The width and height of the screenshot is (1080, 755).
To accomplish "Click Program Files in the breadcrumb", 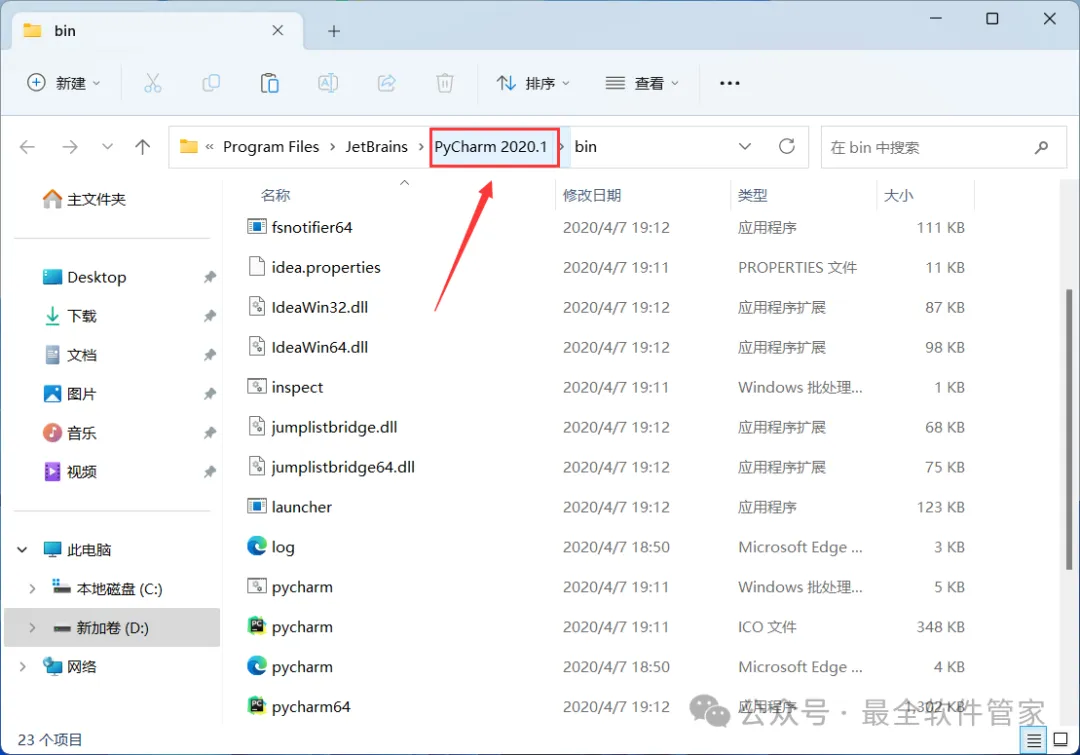I will pos(271,147).
